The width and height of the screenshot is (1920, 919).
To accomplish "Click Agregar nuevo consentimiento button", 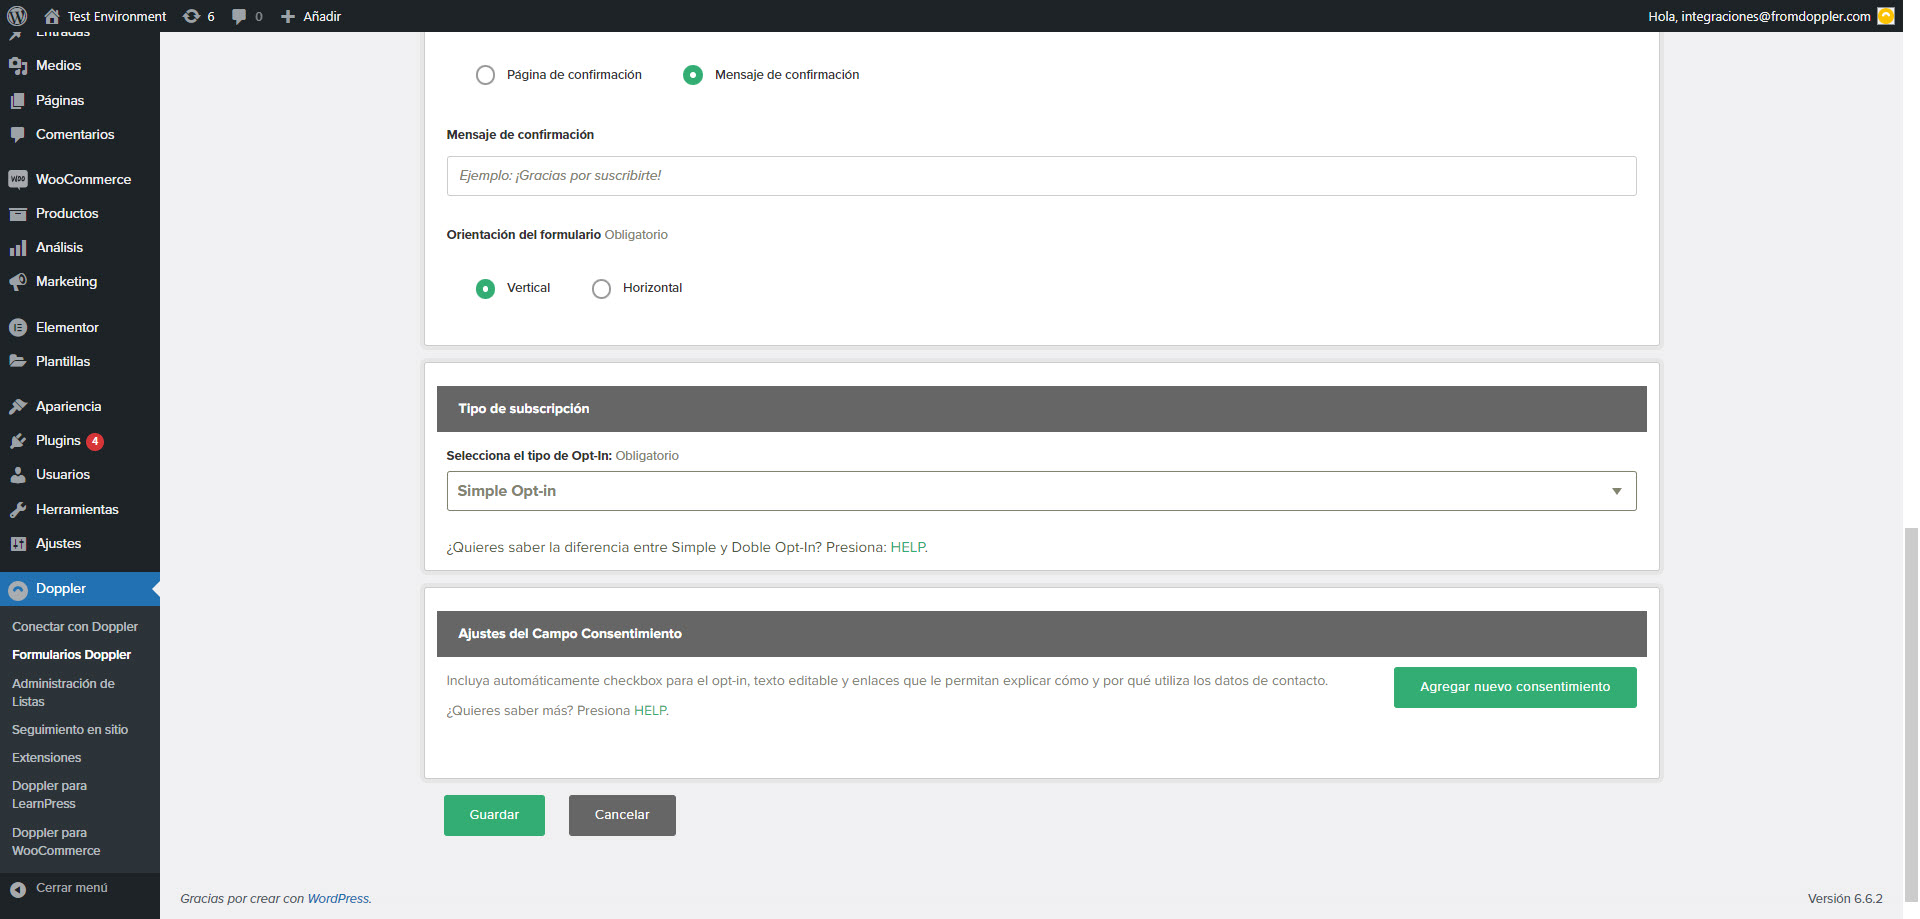I will 1515,687.
